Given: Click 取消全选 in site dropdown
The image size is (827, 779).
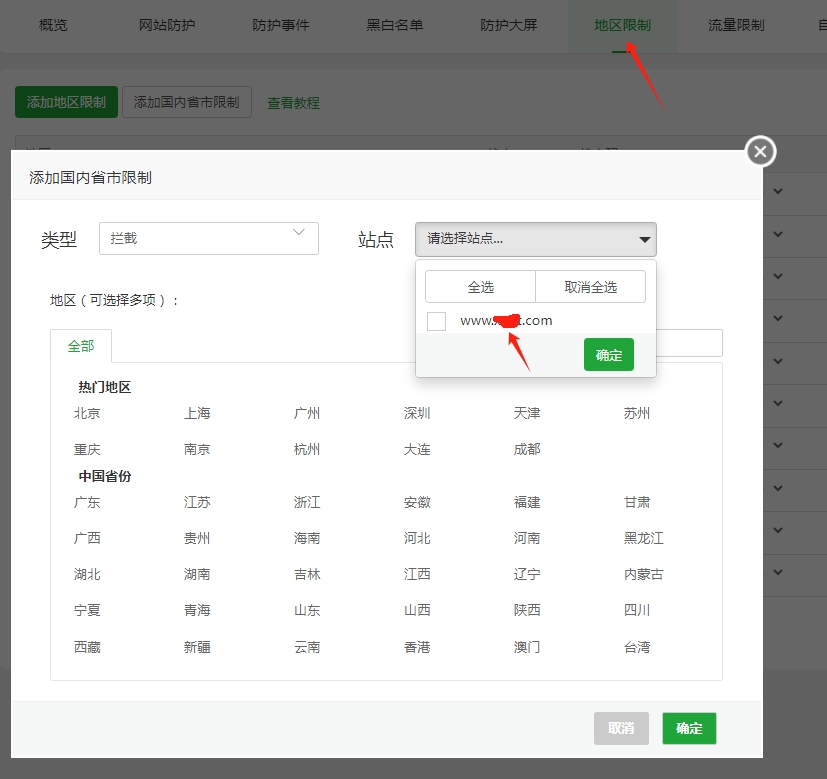Looking at the screenshot, I should (590, 287).
